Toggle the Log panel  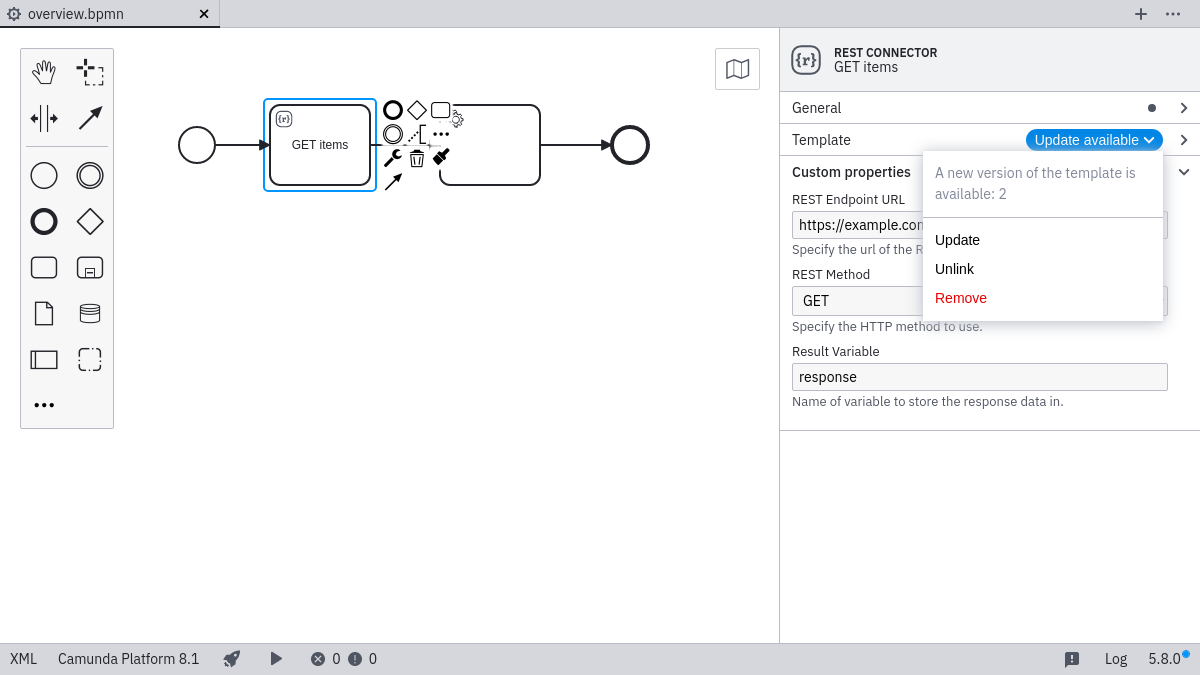point(1115,659)
